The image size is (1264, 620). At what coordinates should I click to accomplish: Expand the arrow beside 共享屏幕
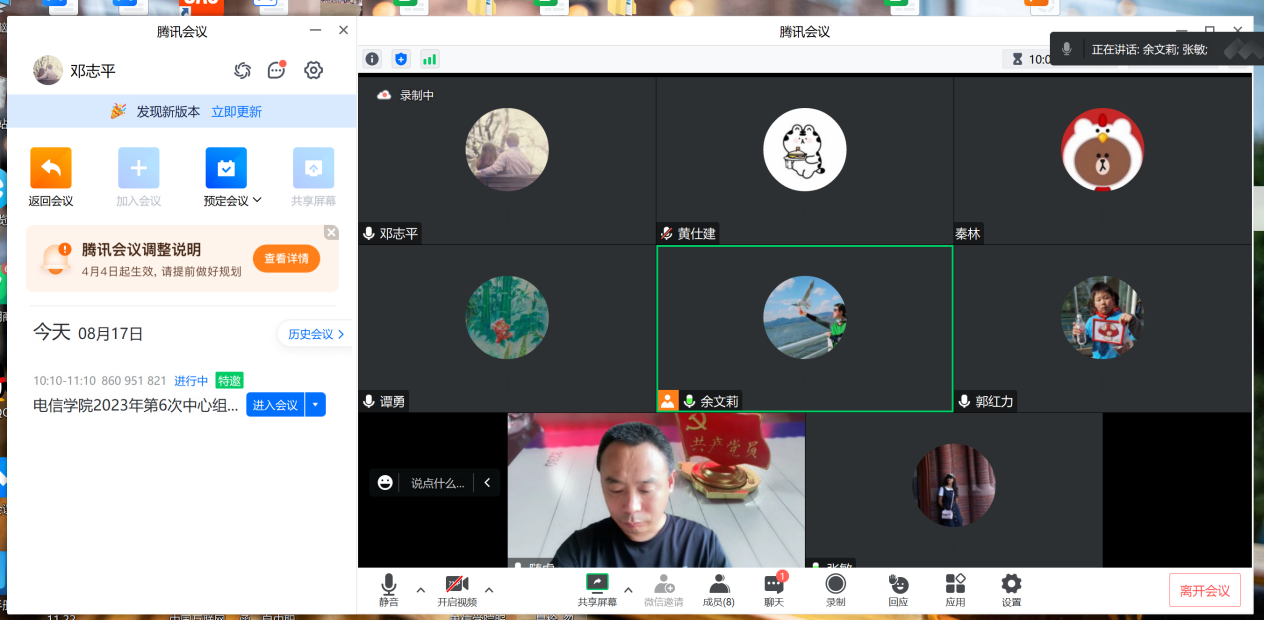click(x=628, y=589)
